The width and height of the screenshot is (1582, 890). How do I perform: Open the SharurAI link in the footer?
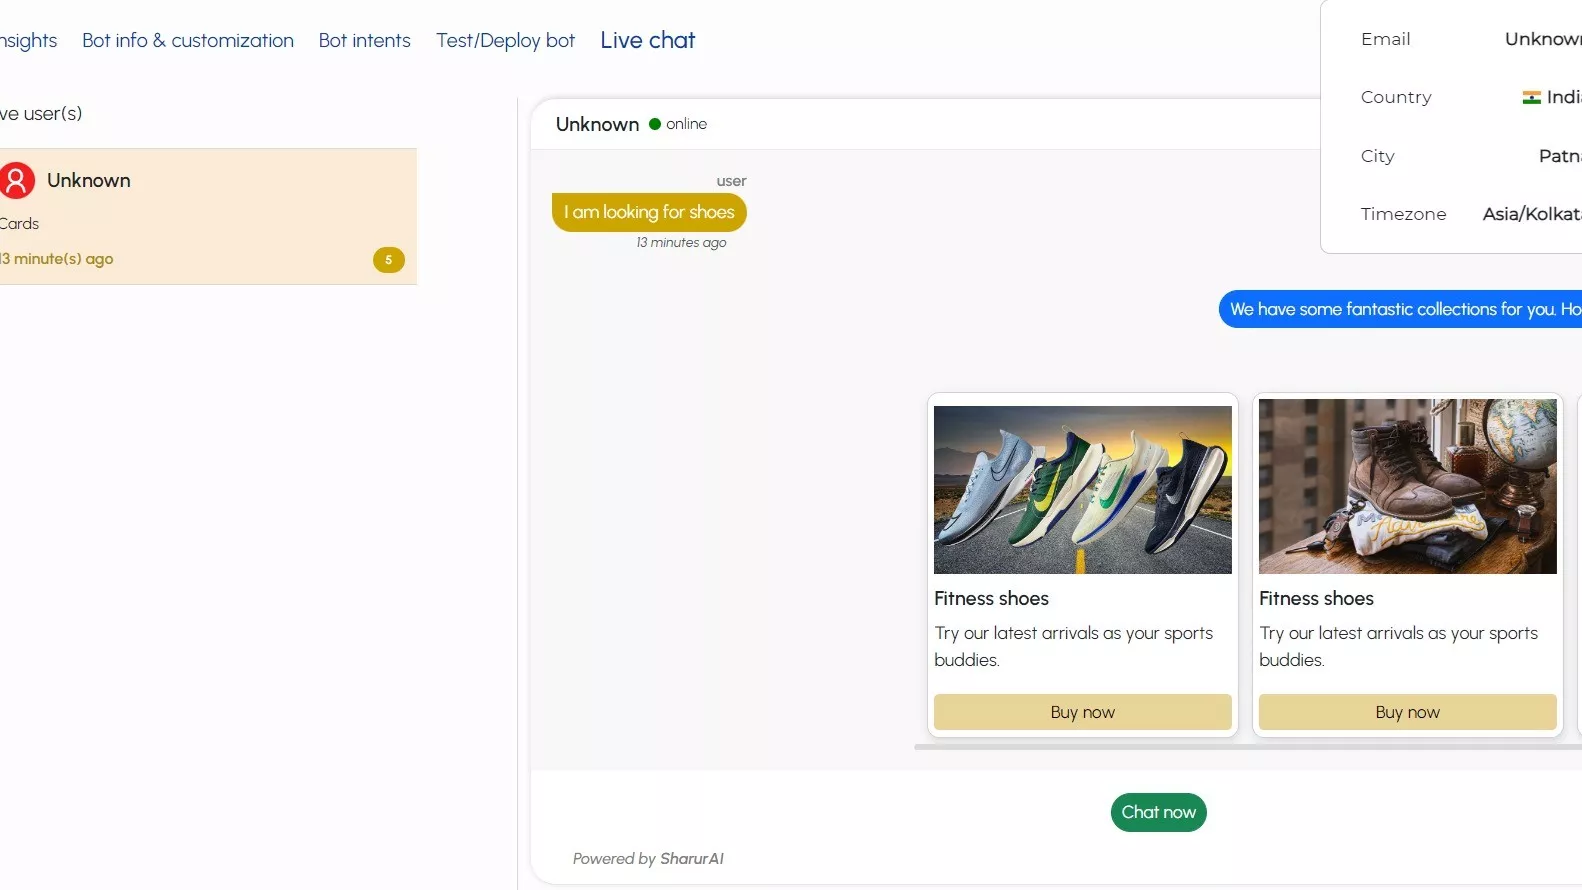pos(691,858)
